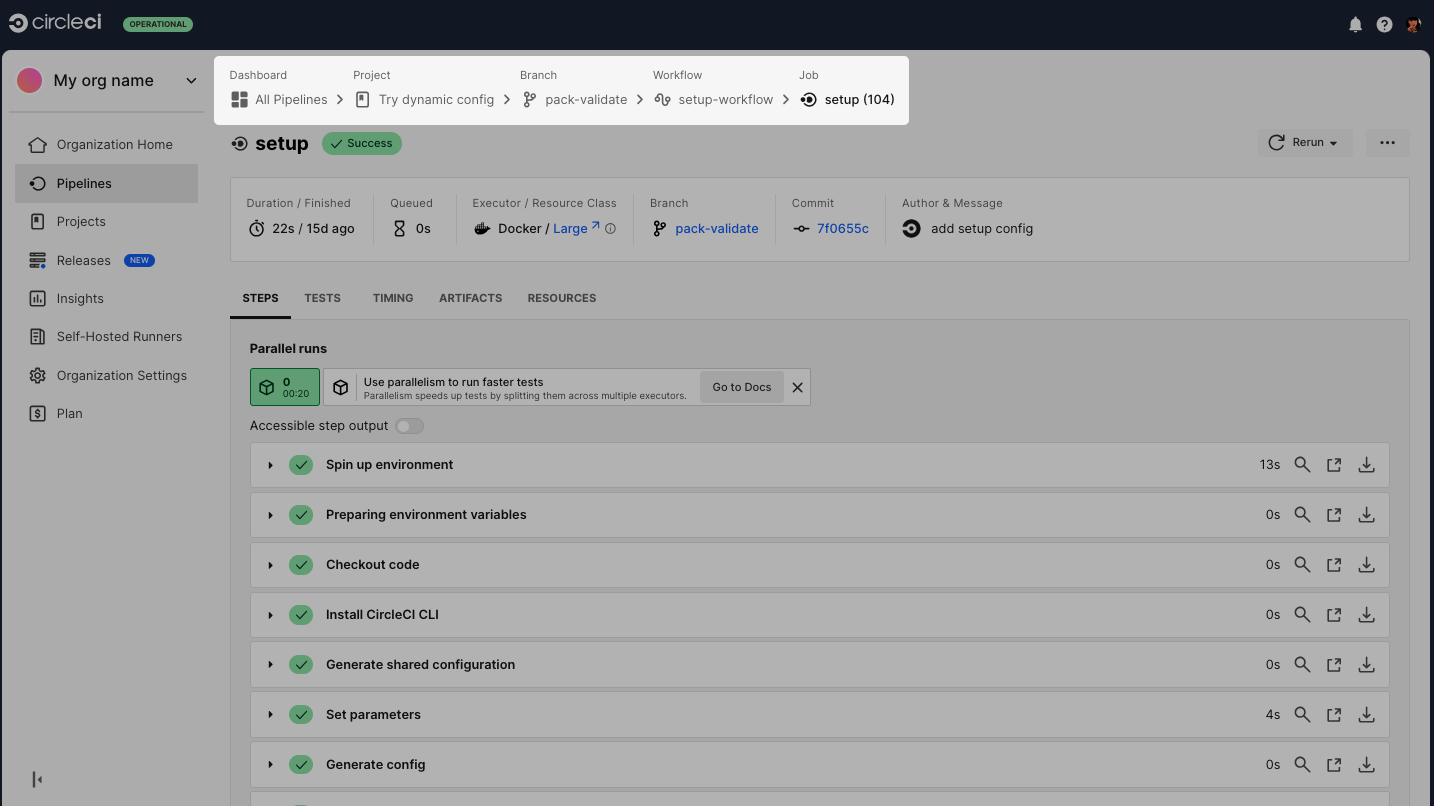Open Spin up environment output in new tab

pos(1334,465)
